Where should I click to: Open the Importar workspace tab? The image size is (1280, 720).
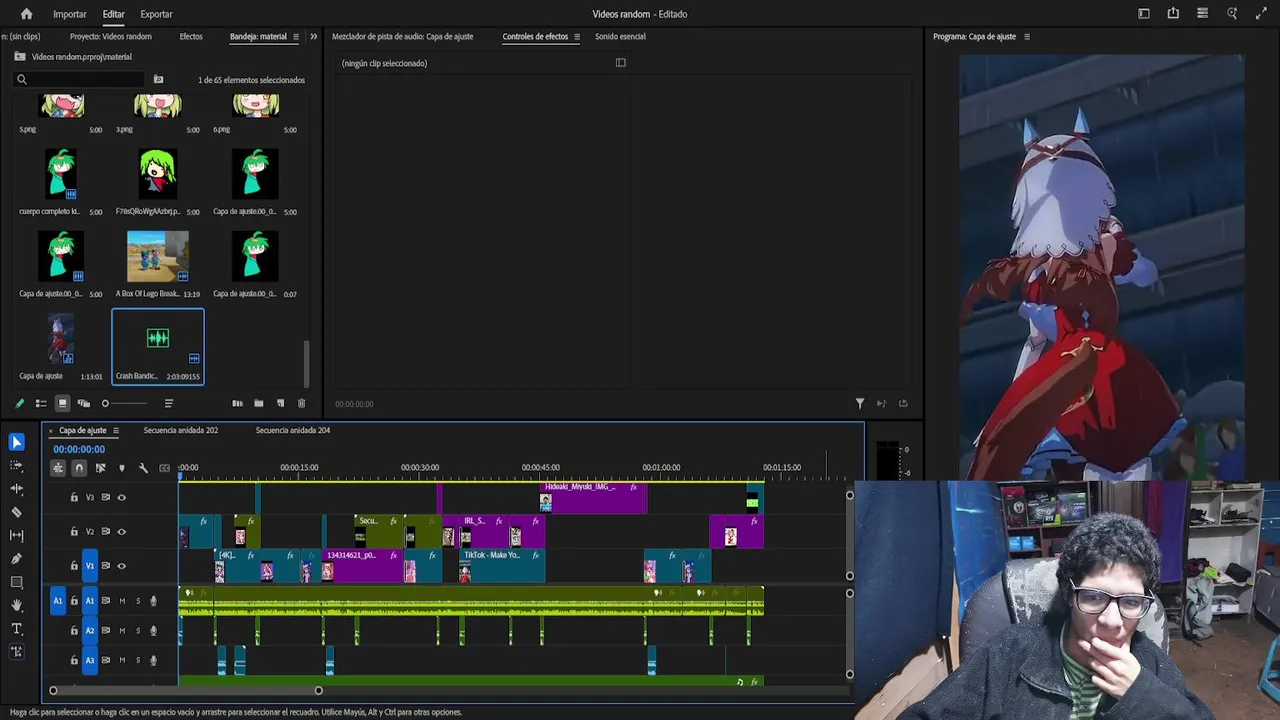click(70, 14)
